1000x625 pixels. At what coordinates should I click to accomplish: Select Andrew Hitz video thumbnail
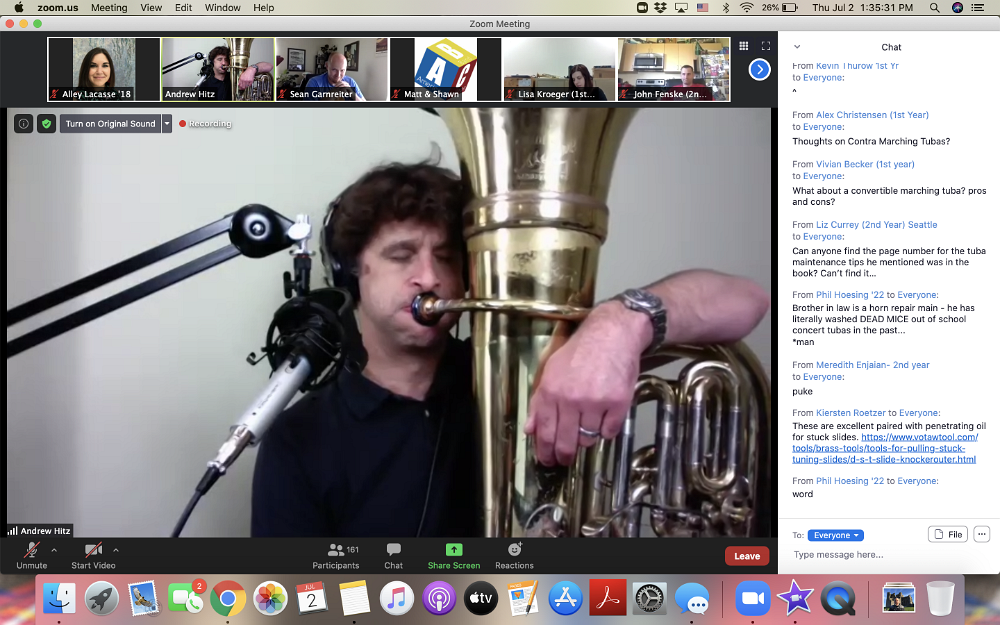click(x=217, y=69)
